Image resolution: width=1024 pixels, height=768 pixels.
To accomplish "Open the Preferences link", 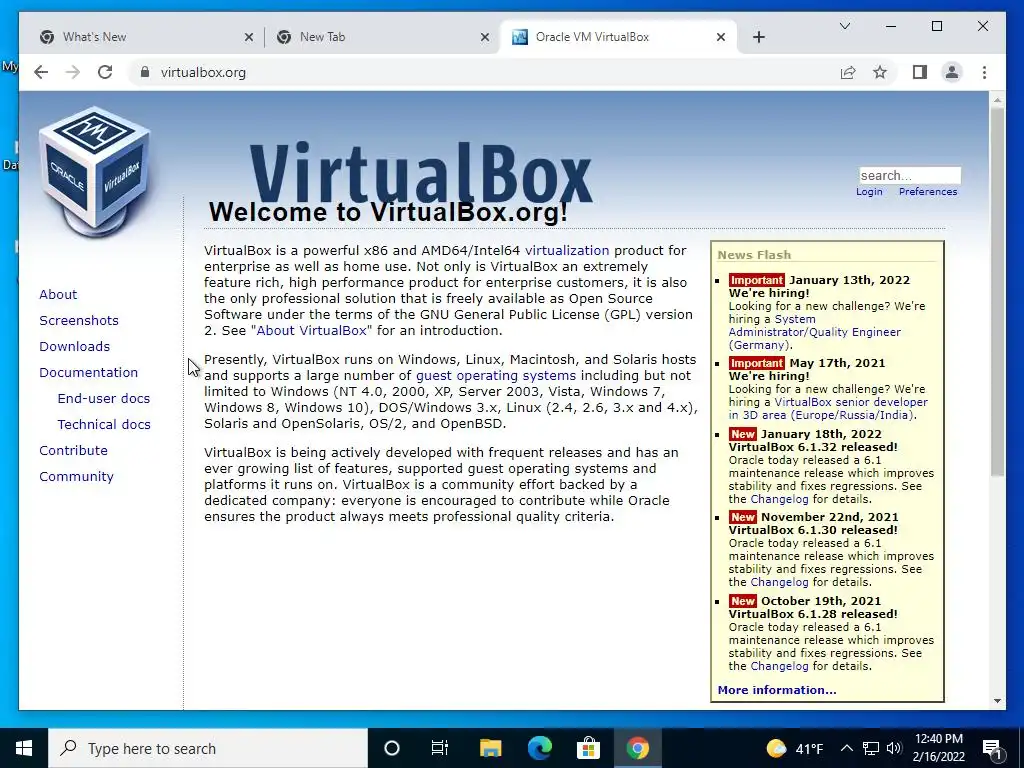I will pyautogui.click(x=928, y=191).
